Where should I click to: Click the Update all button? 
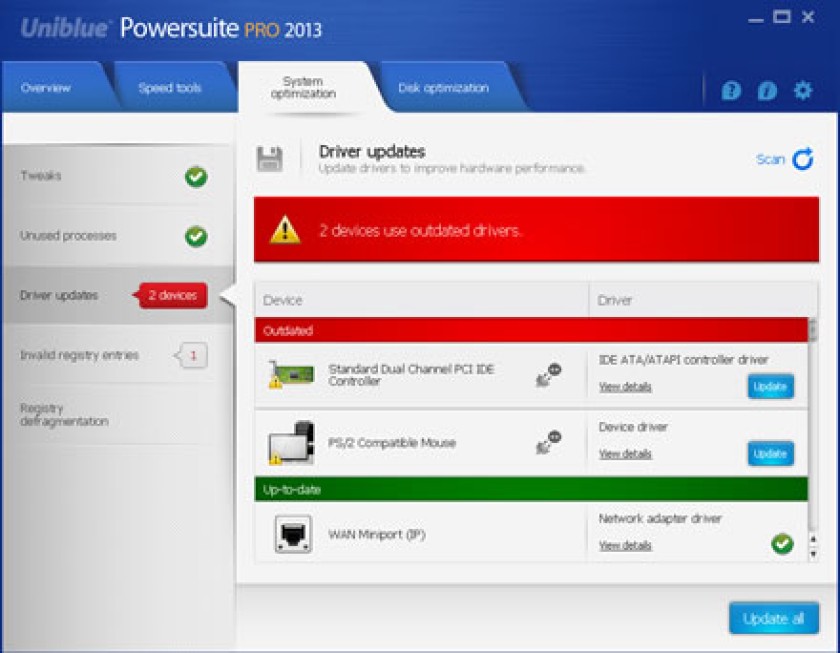point(774,618)
